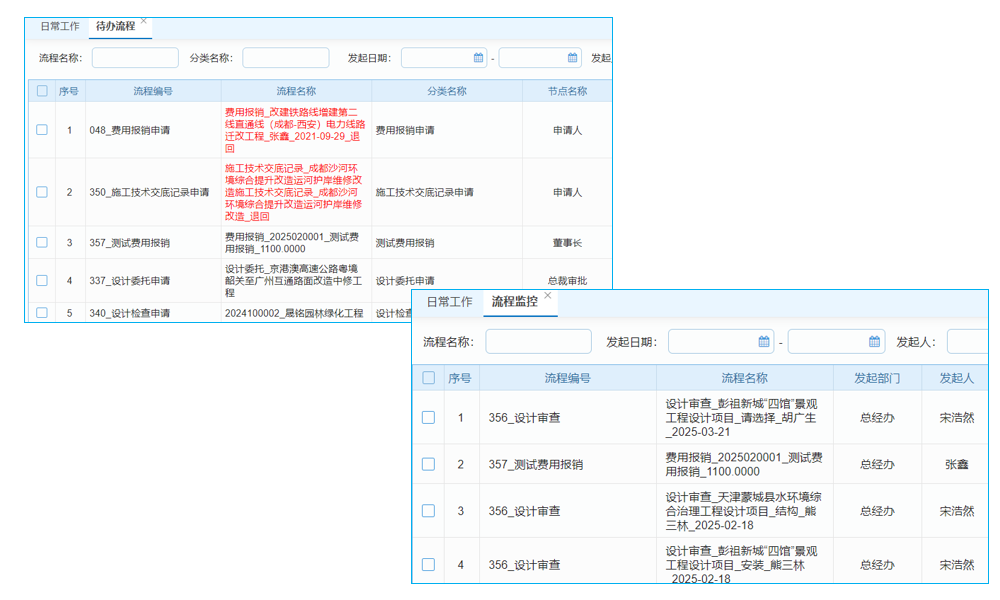Check the row for 048_费用报销申请
This screenshot has height=600, width=1000.
(x=42, y=129)
